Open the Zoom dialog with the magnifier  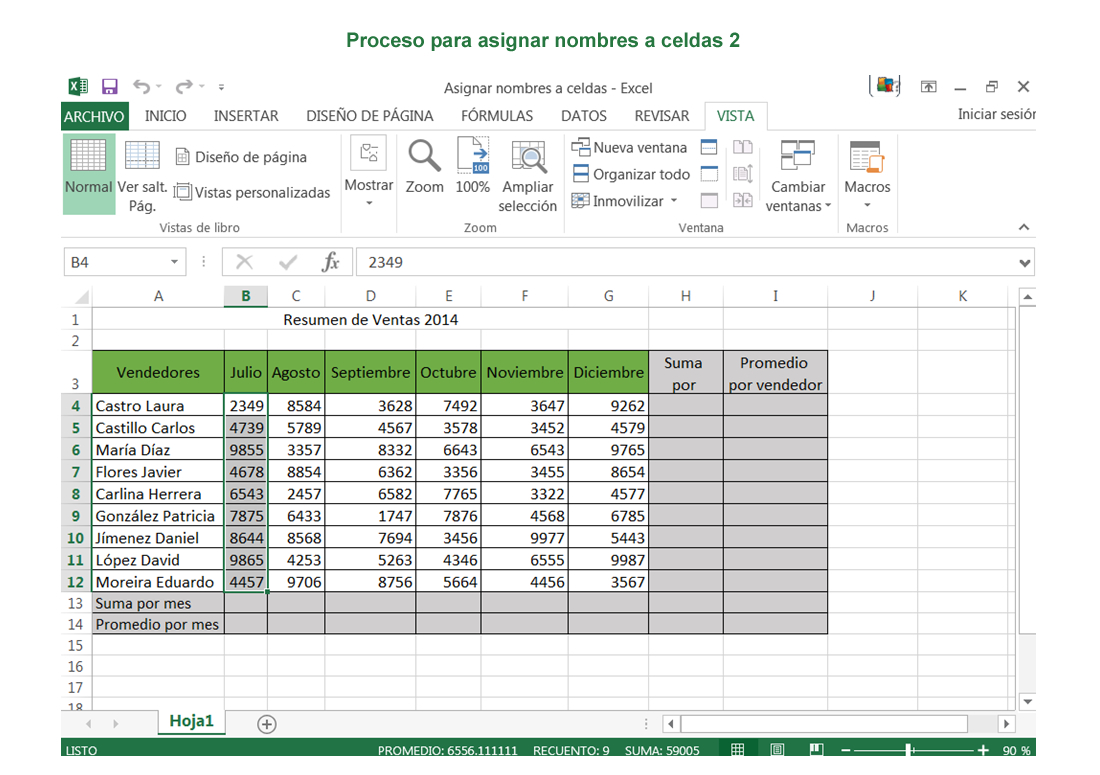tap(424, 167)
